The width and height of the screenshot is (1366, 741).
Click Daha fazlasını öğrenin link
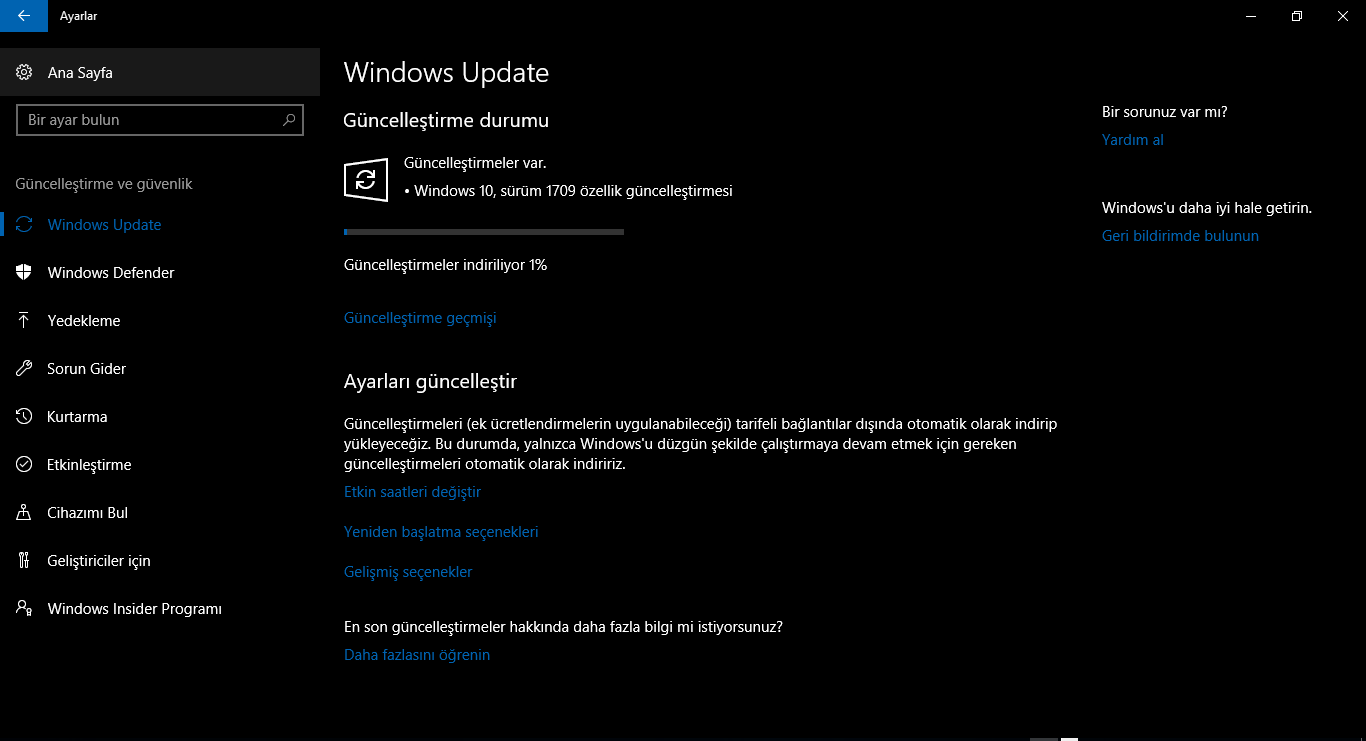417,655
